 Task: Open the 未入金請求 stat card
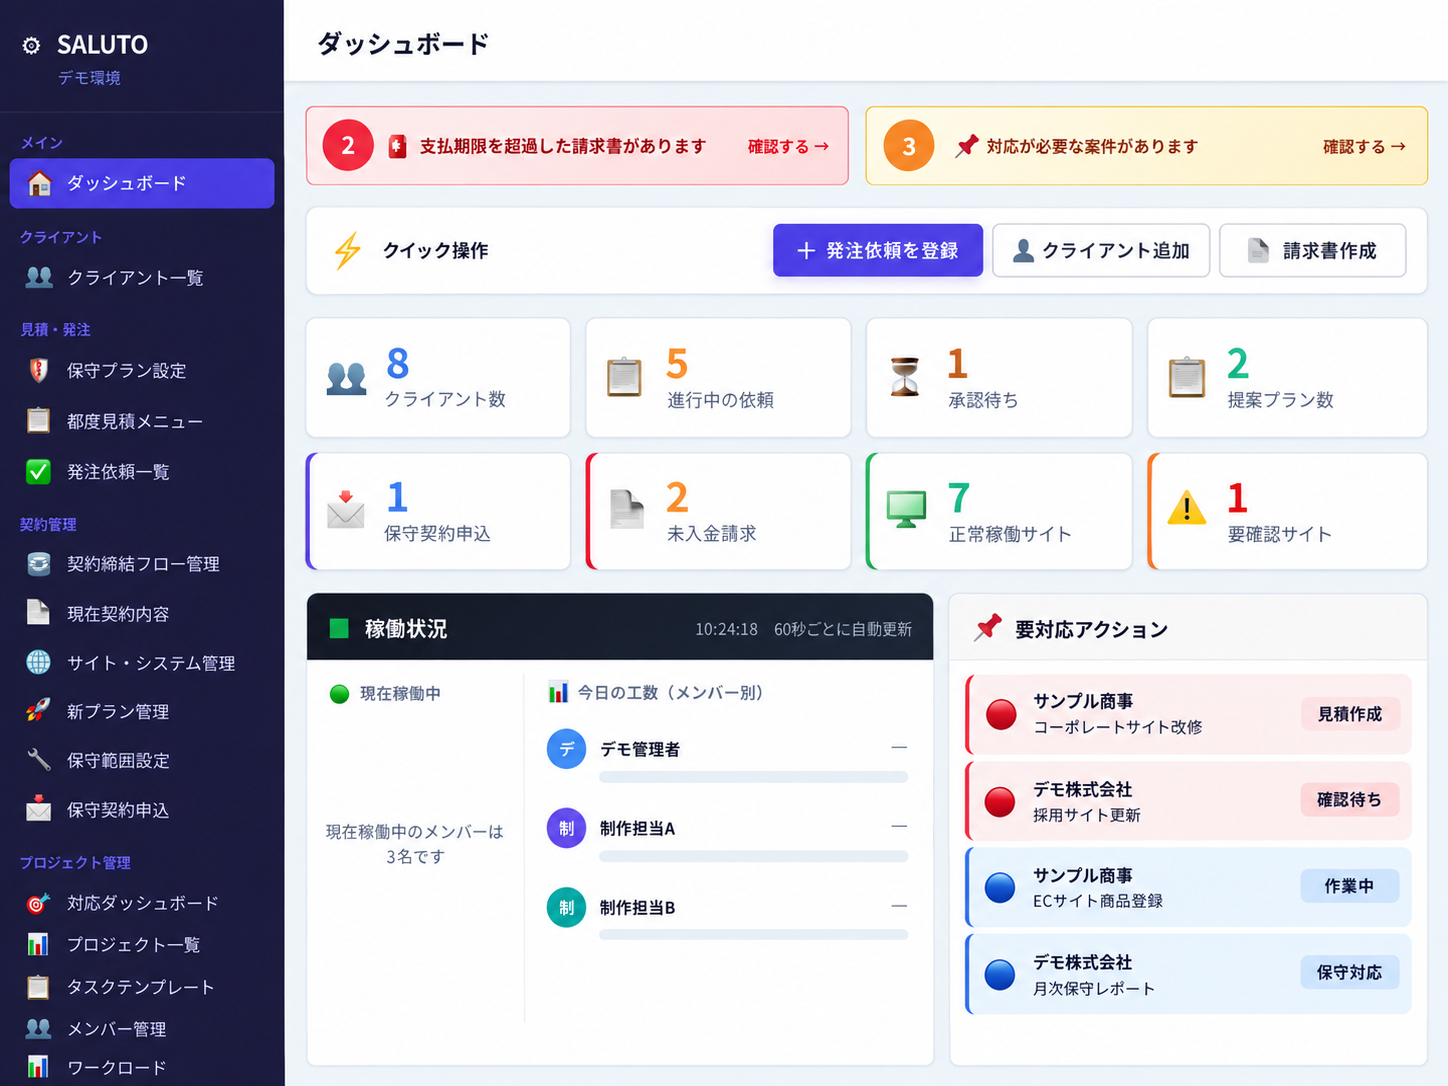coord(718,512)
